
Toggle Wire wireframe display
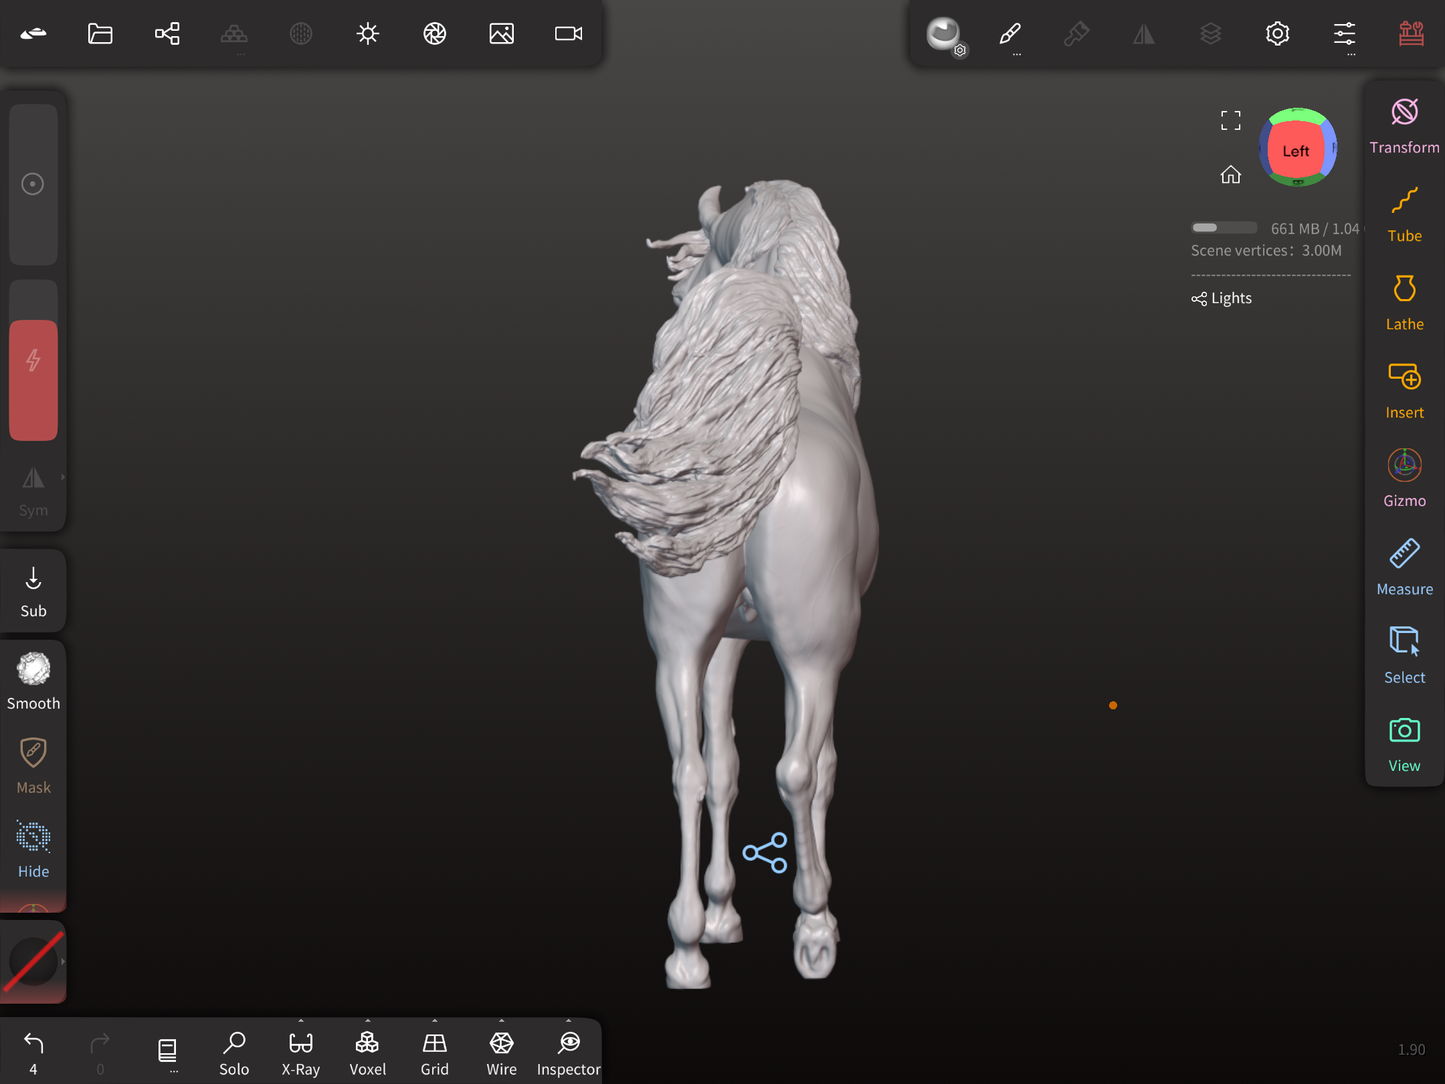point(501,1053)
